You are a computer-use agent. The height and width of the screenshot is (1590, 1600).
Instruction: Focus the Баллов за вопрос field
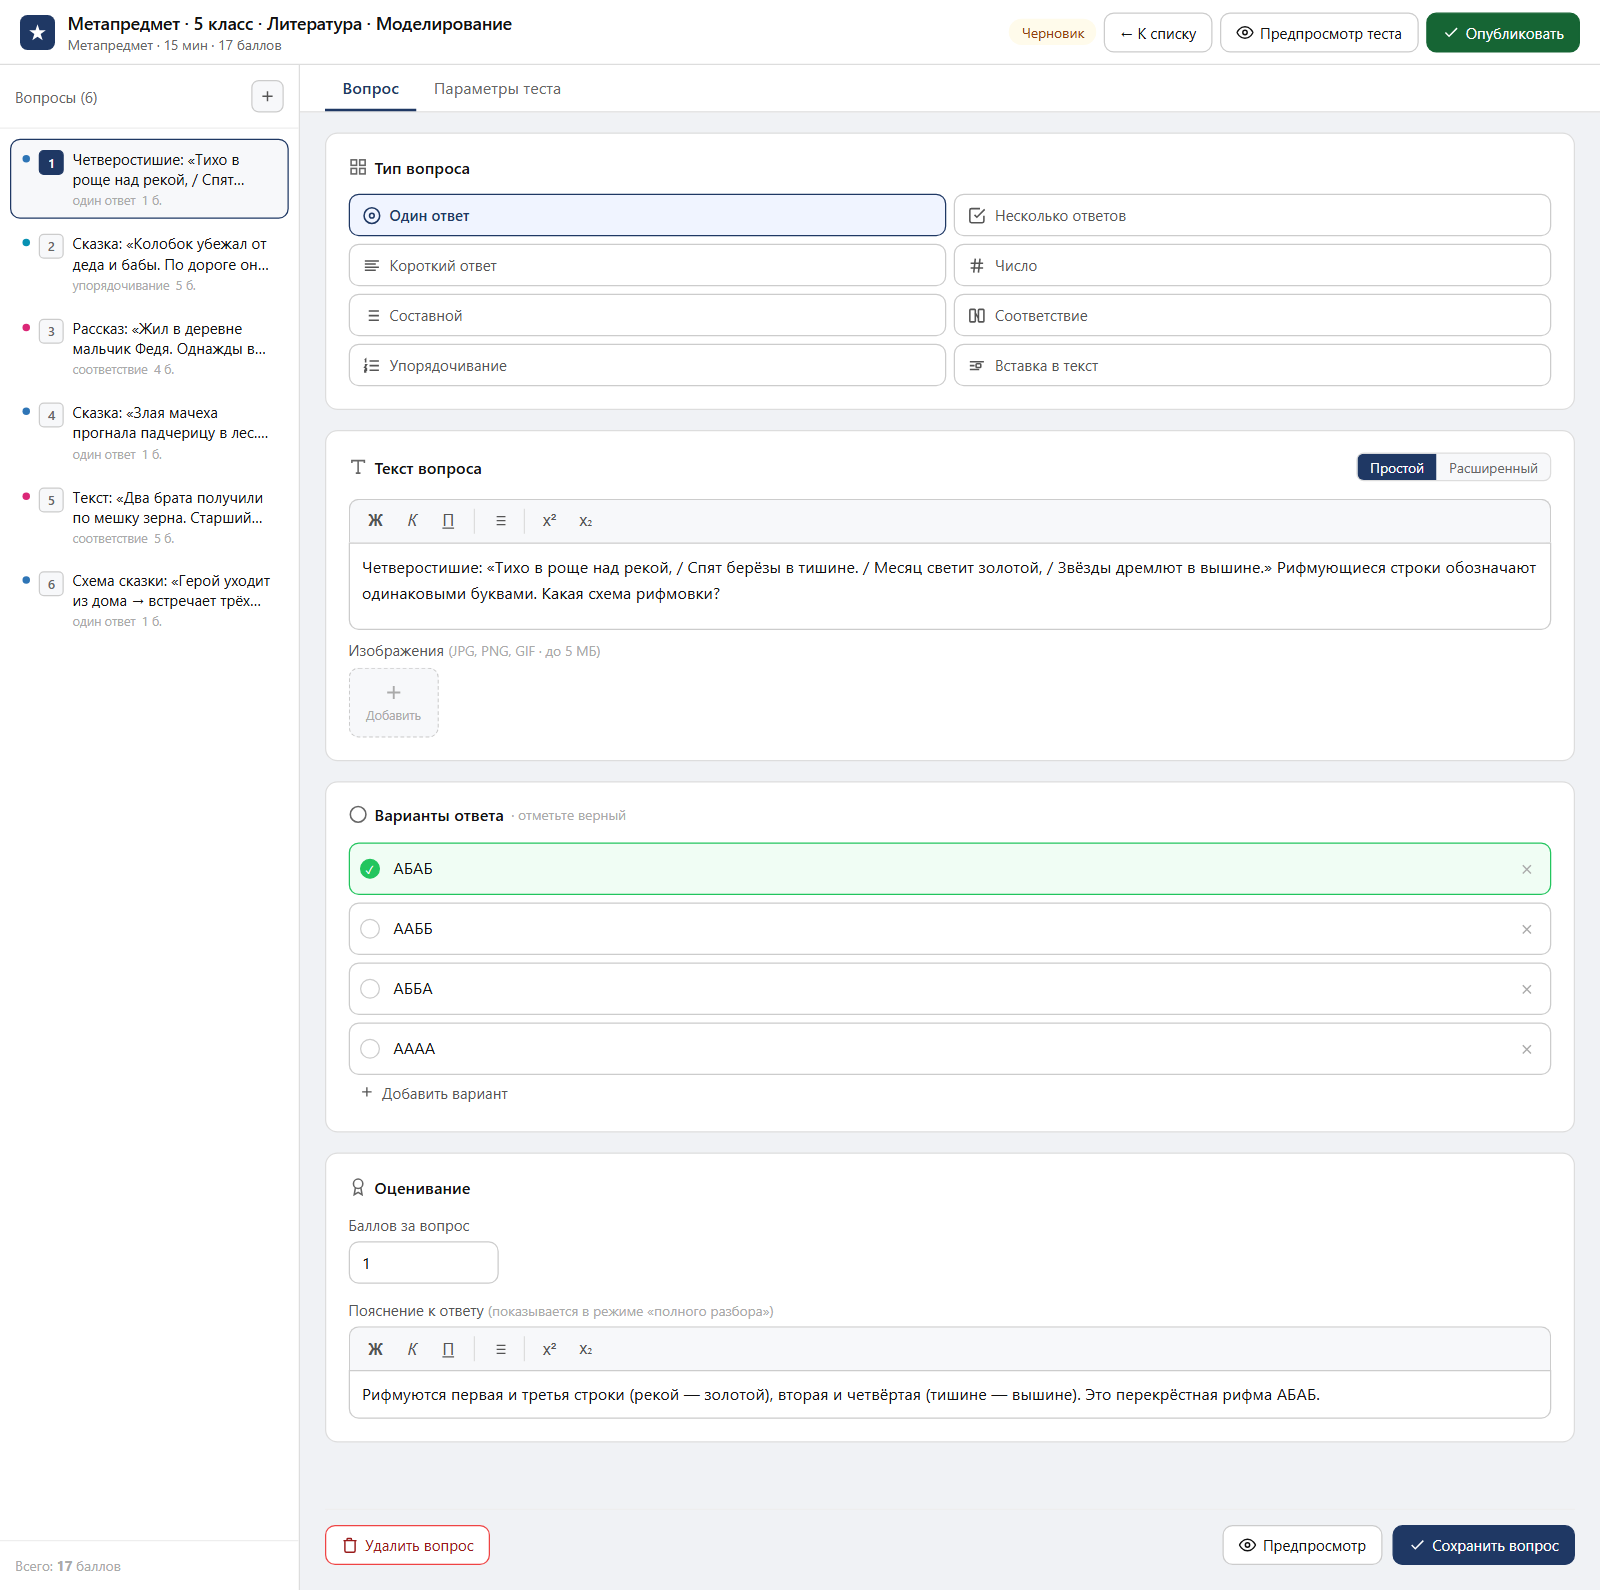[423, 1263]
